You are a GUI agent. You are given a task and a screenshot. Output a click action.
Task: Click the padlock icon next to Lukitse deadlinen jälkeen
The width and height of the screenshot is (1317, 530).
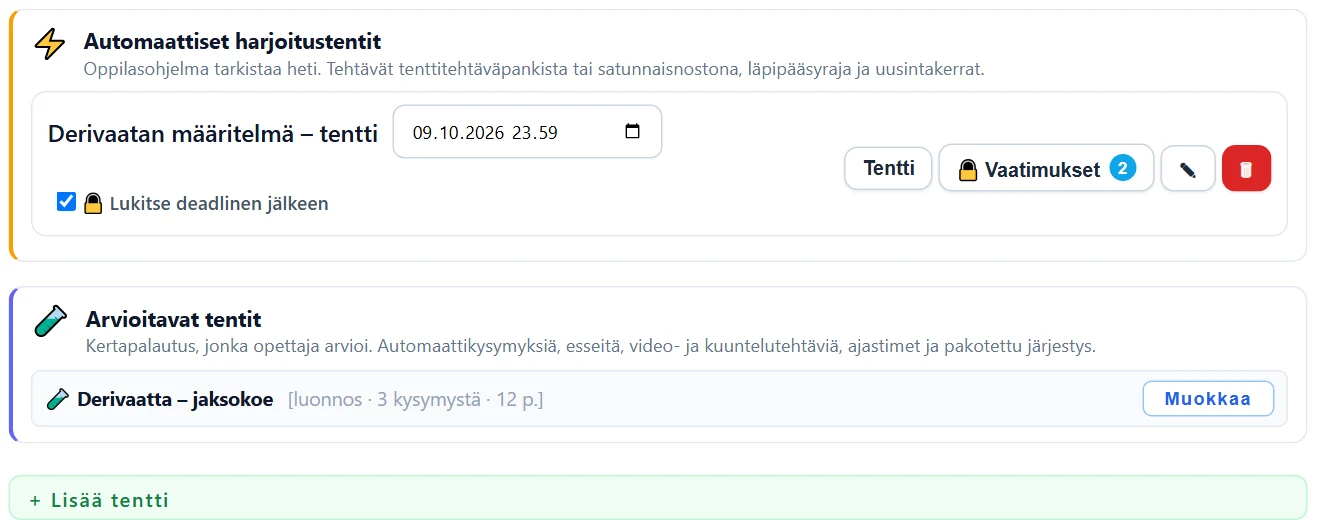93,204
